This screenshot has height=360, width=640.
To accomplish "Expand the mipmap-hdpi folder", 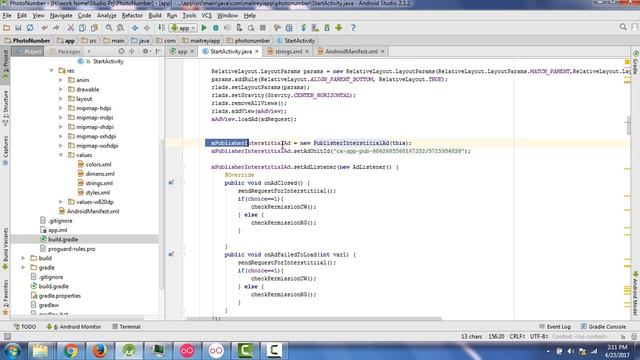I will (x=61, y=108).
